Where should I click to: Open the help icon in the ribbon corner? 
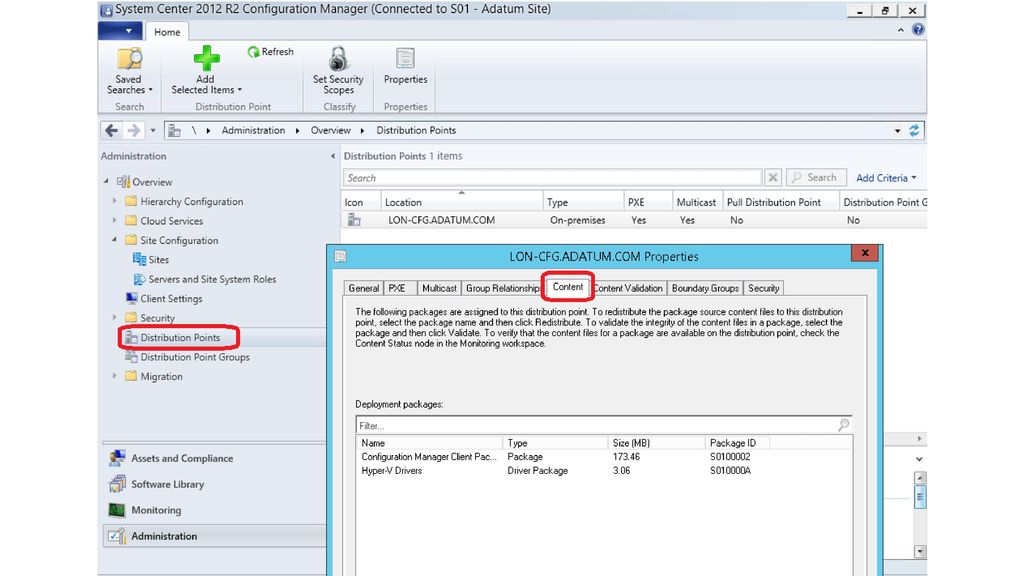click(x=918, y=29)
